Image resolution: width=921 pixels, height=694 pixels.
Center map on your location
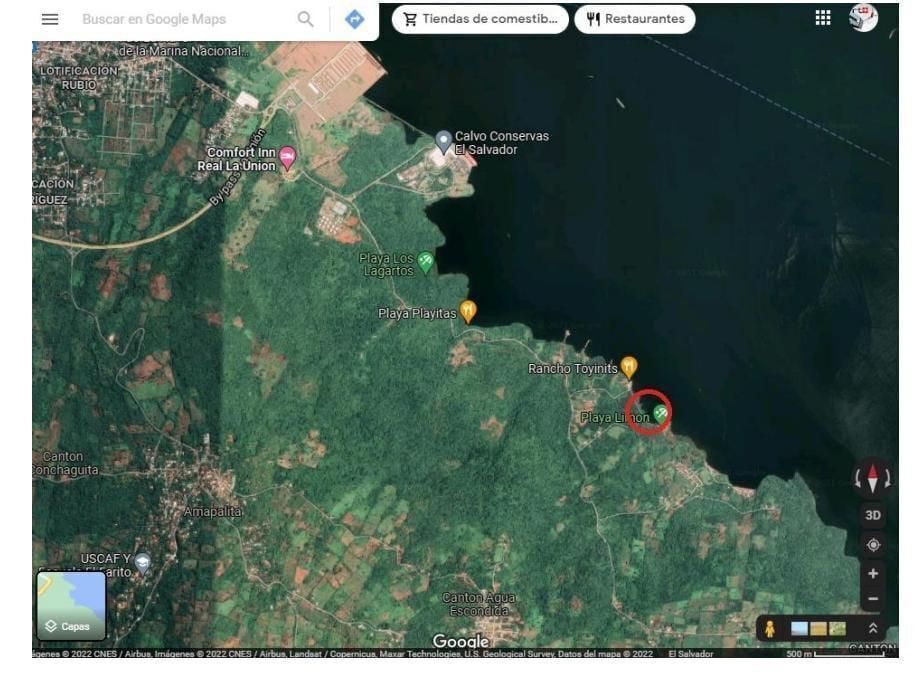pos(873,545)
